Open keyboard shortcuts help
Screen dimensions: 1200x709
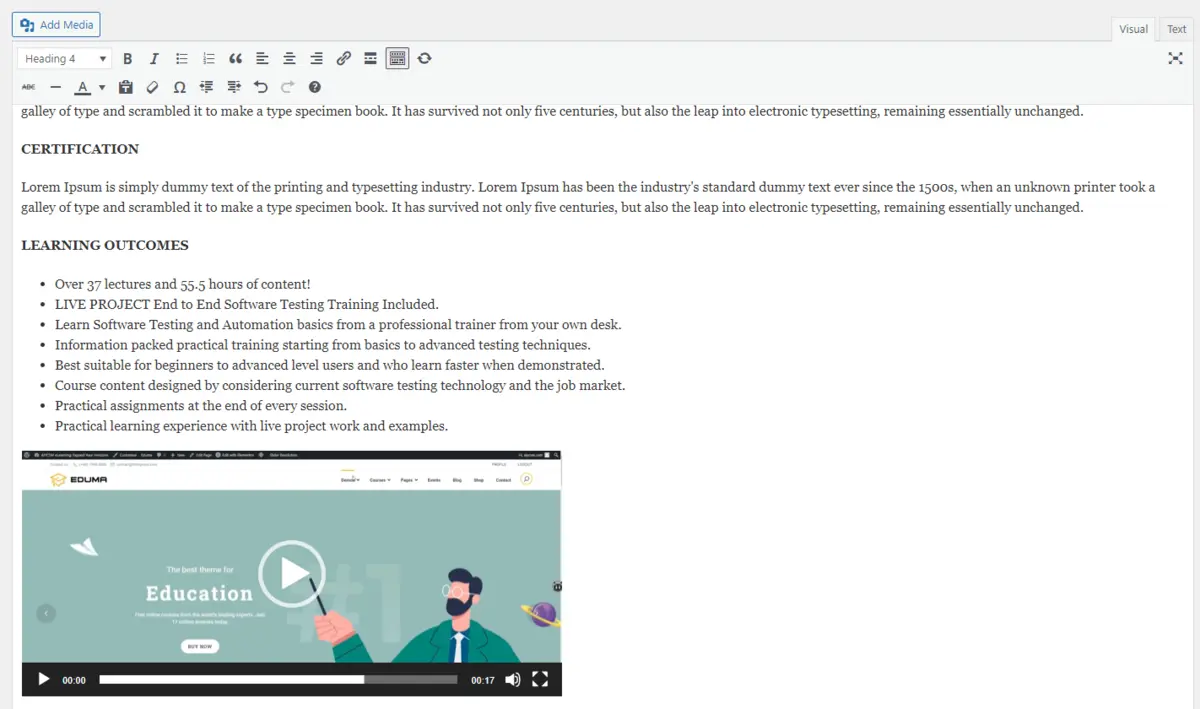click(315, 87)
